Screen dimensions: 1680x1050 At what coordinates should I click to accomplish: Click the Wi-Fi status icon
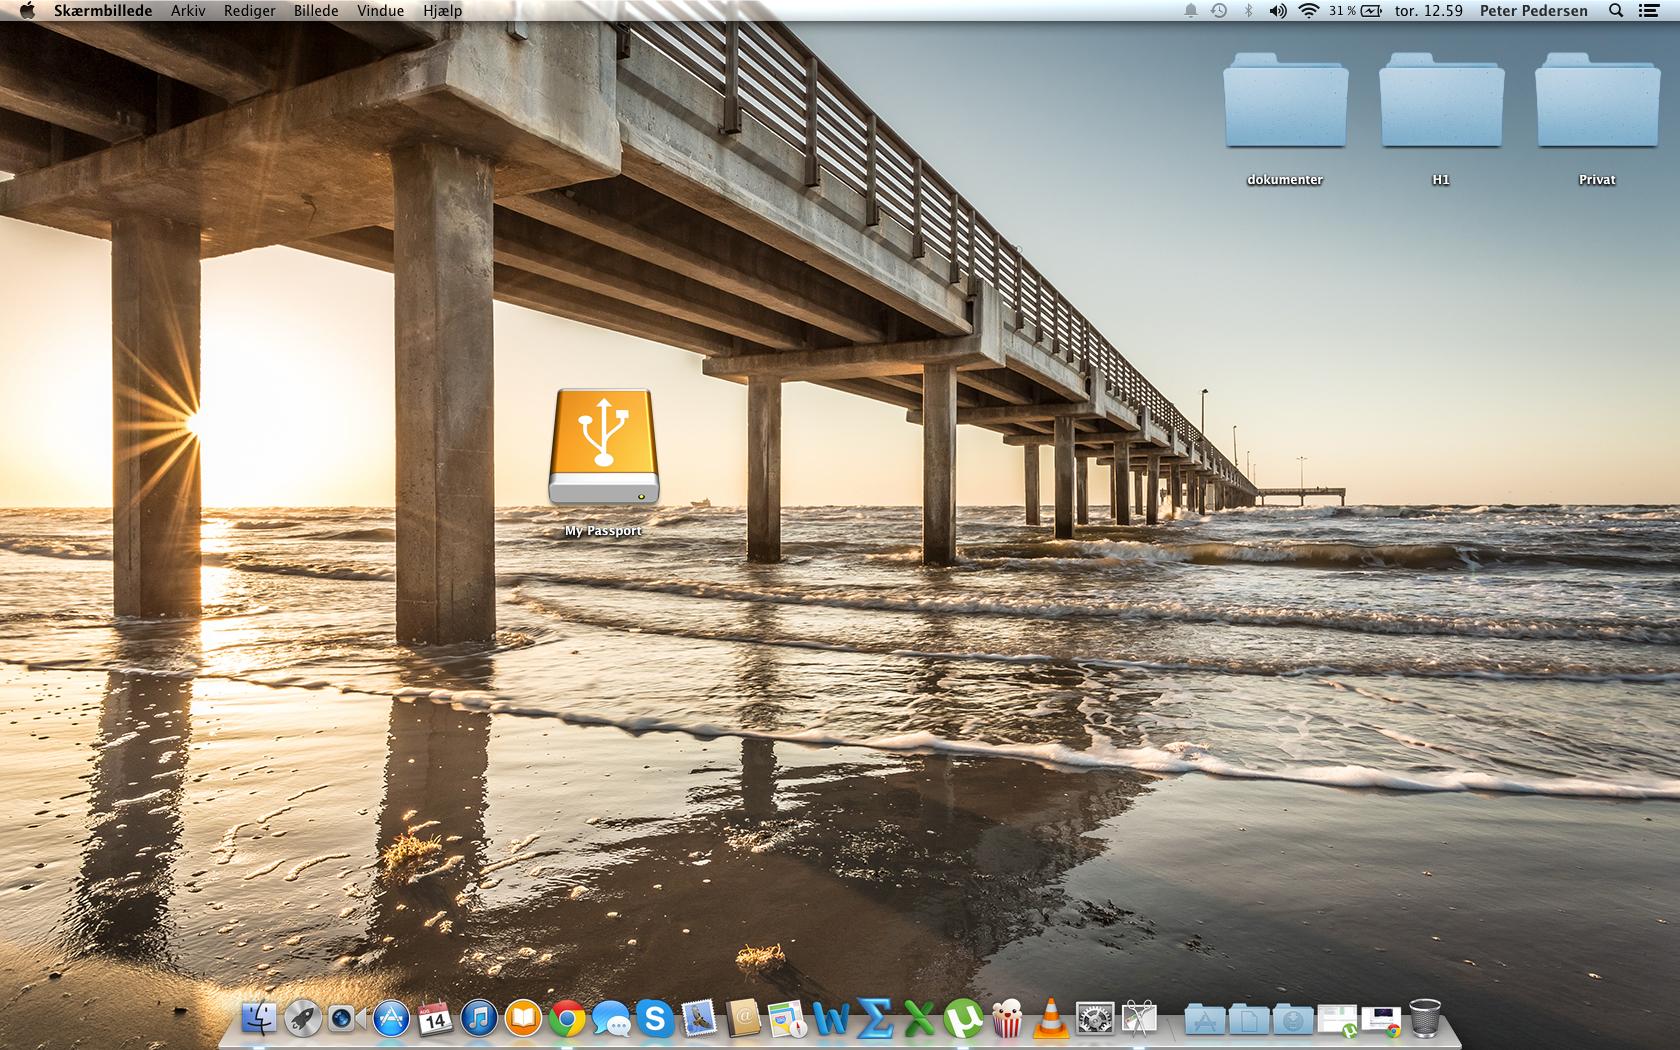point(1308,11)
